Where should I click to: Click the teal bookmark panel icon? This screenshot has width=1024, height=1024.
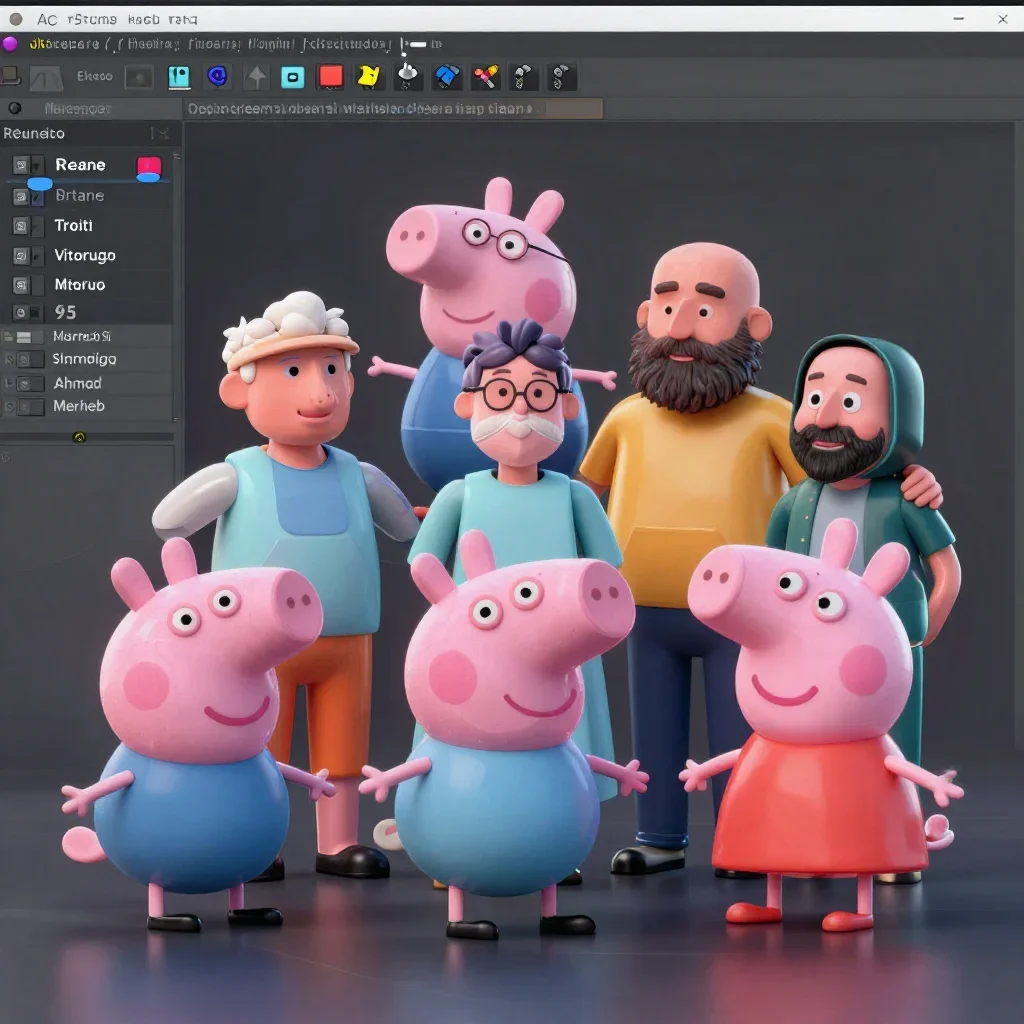(x=179, y=77)
